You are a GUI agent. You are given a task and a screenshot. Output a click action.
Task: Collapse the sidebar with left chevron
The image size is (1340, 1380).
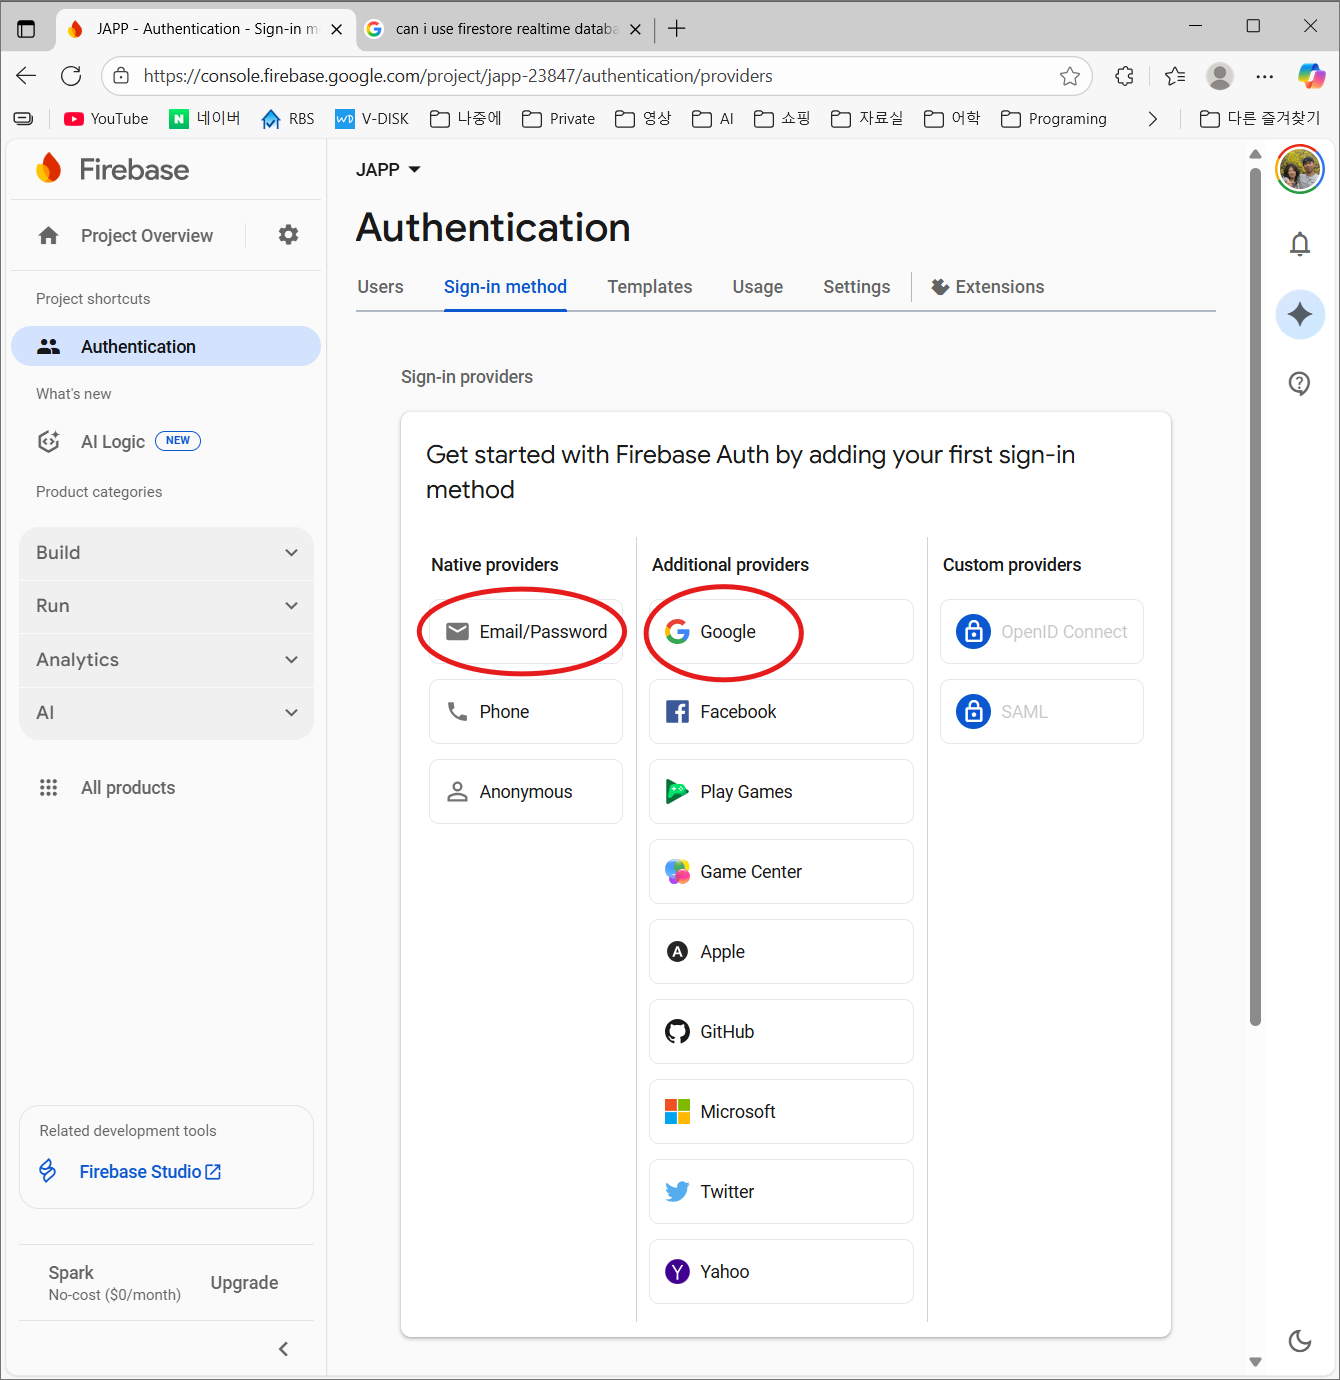pos(283,1349)
